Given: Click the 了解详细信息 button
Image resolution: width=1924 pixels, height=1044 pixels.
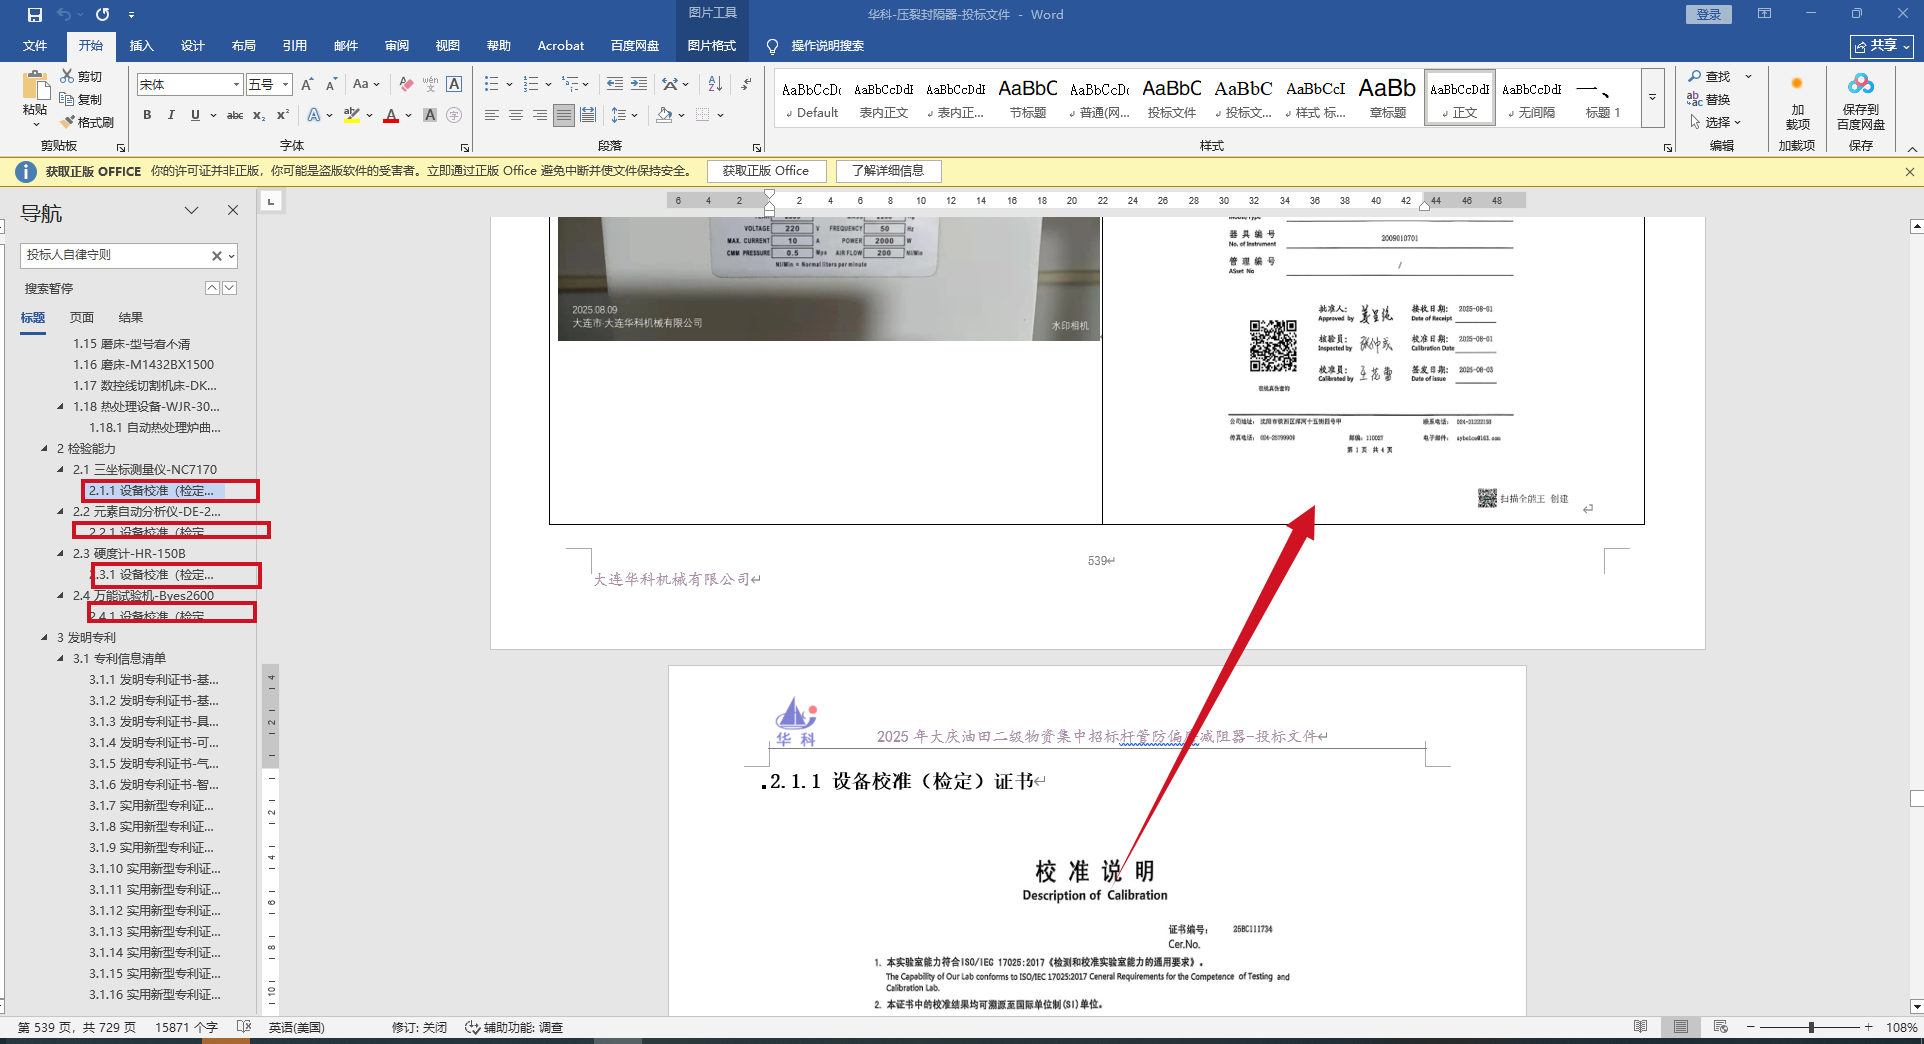Looking at the screenshot, I should click(x=888, y=171).
